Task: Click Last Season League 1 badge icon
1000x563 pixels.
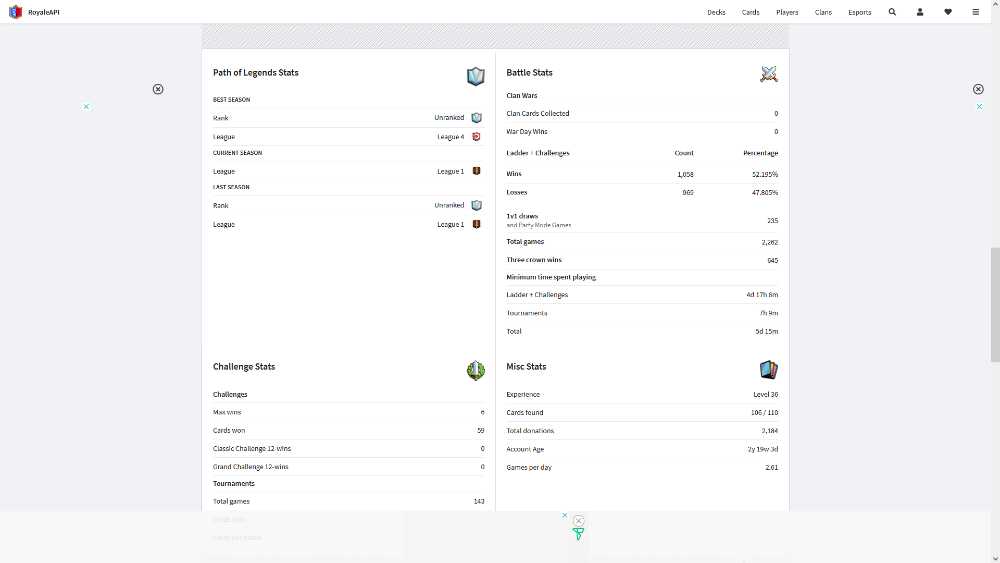Action: pyautogui.click(x=476, y=224)
